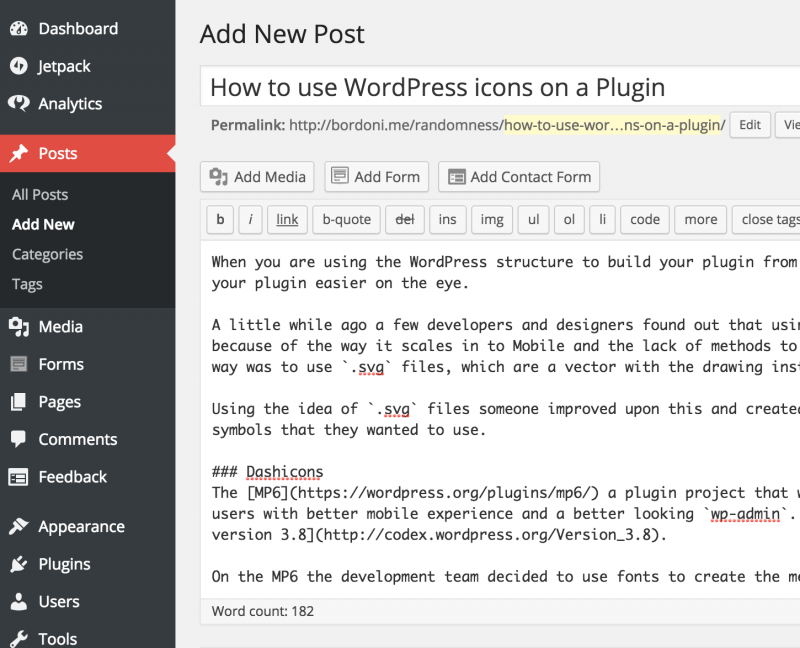Select the Posts menu
The height and width of the screenshot is (648, 800).
88,153
